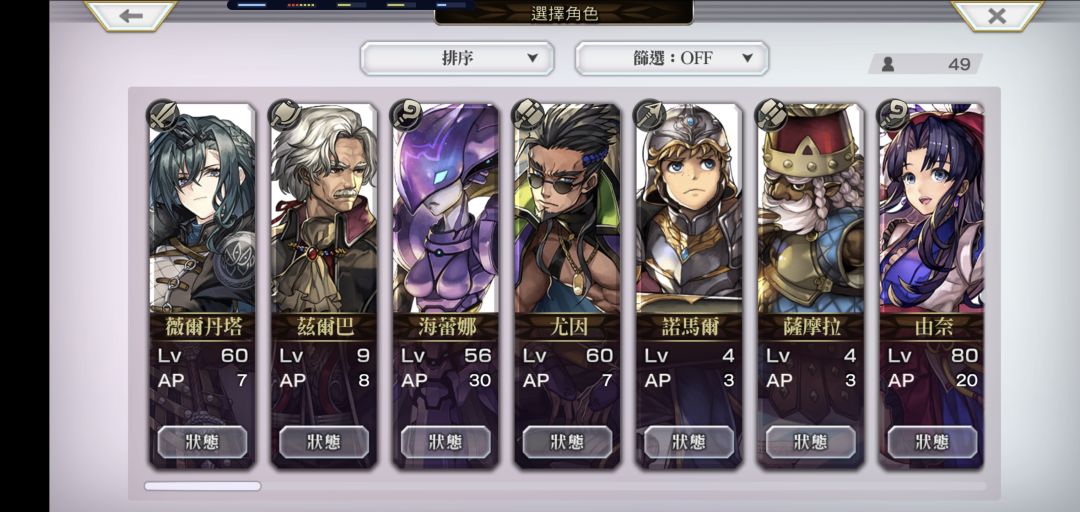
Task: Show 狀態 for 諾馬爾
Action: [689, 442]
